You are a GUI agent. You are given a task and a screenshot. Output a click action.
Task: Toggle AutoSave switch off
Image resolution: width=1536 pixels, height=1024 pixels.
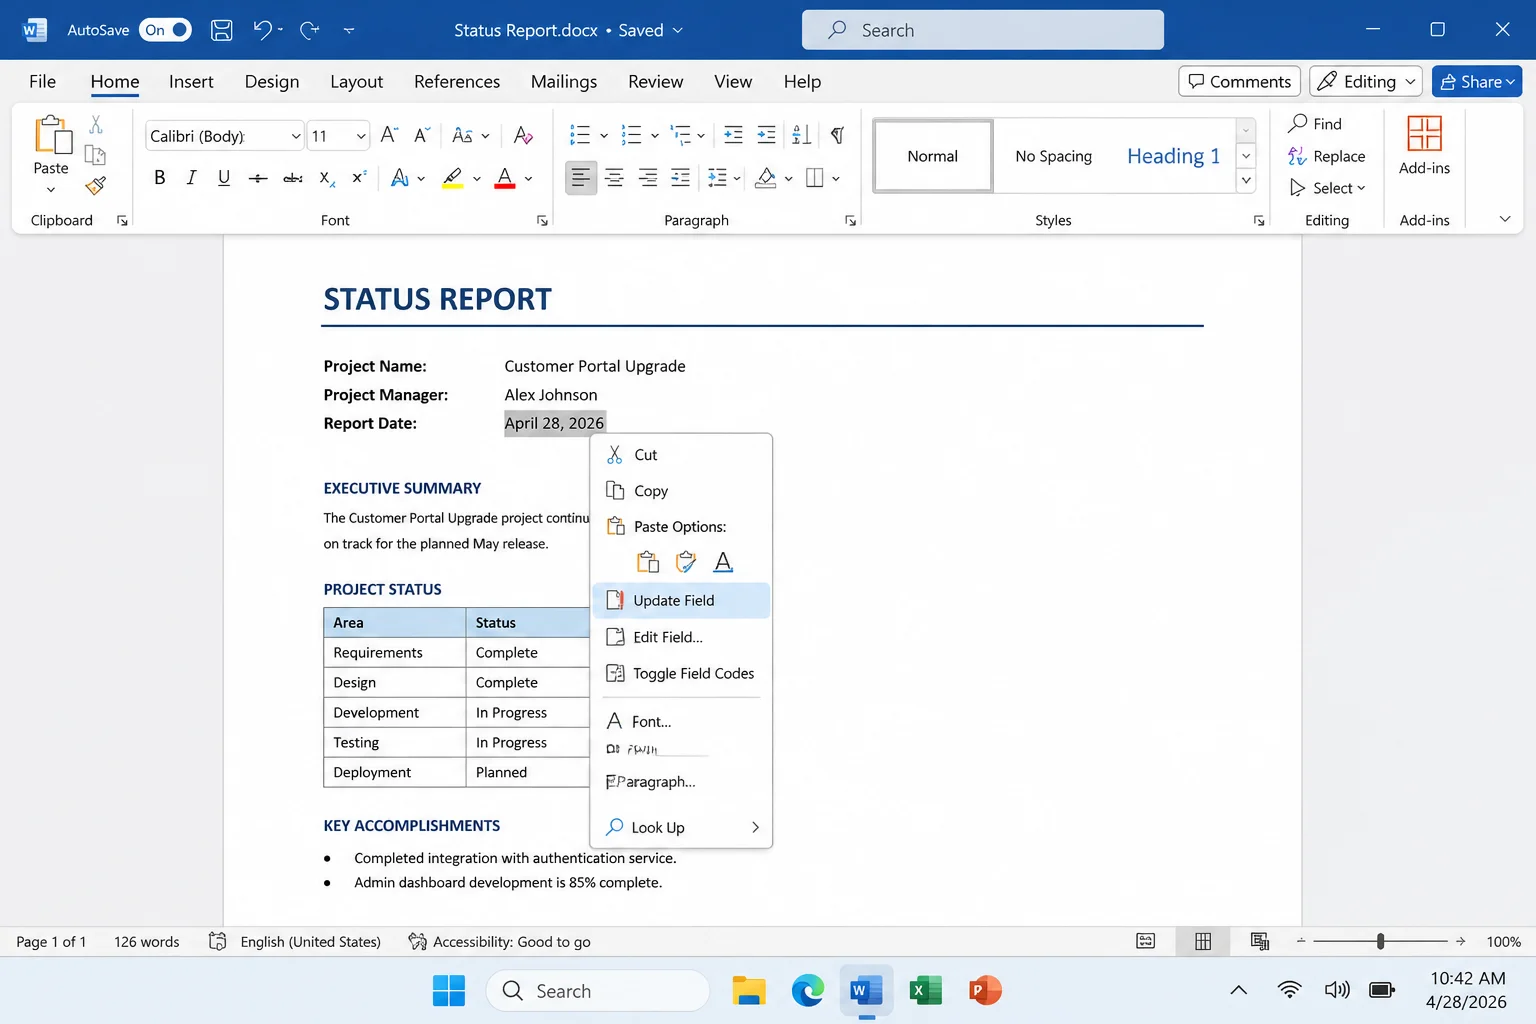pyautogui.click(x=165, y=30)
